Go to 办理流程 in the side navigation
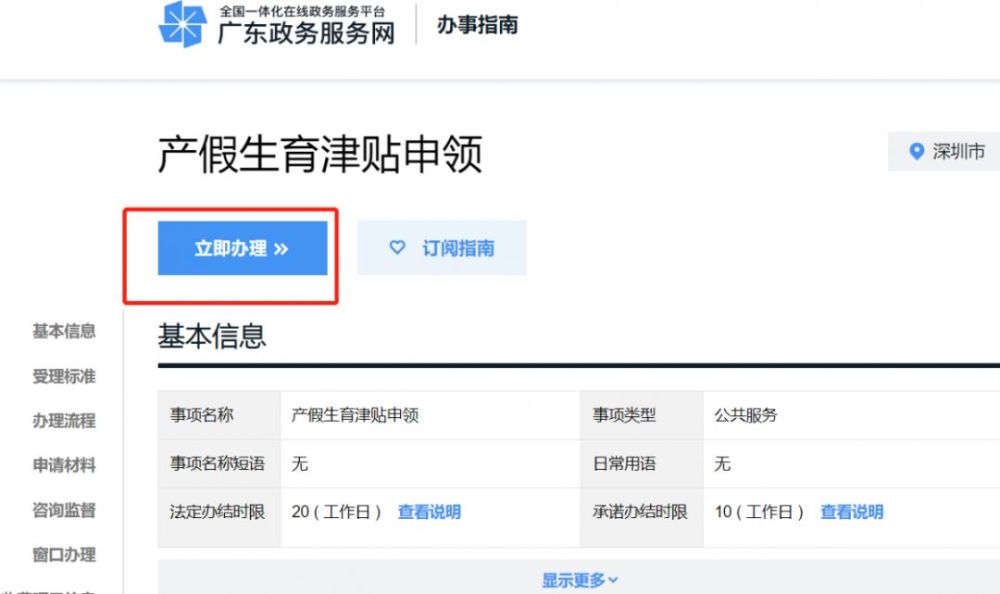The image size is (1000, 594). pyautogui.click(x=64, y=420)
